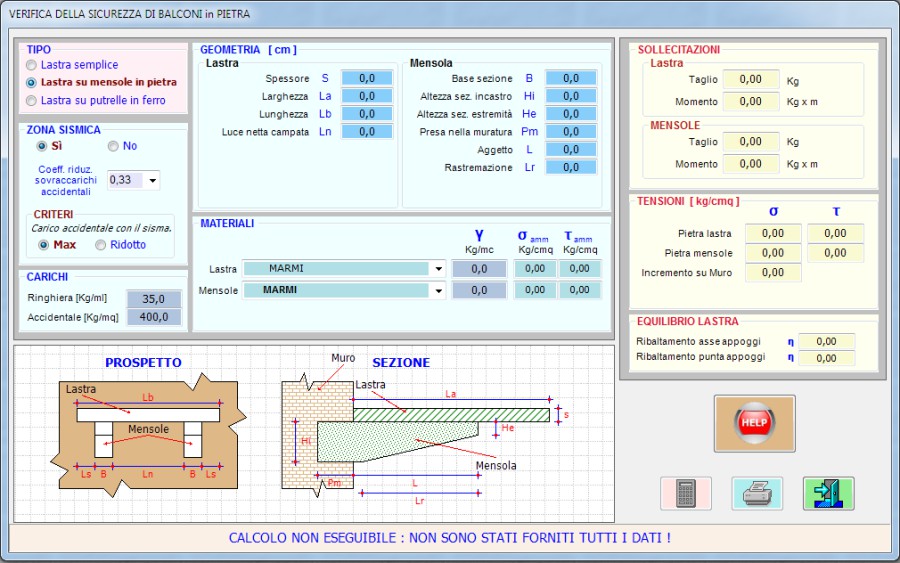This screenshot has width=900, height=563.
Task: Click the Lastra MARMI material combo box
Action: coord(344,269)
